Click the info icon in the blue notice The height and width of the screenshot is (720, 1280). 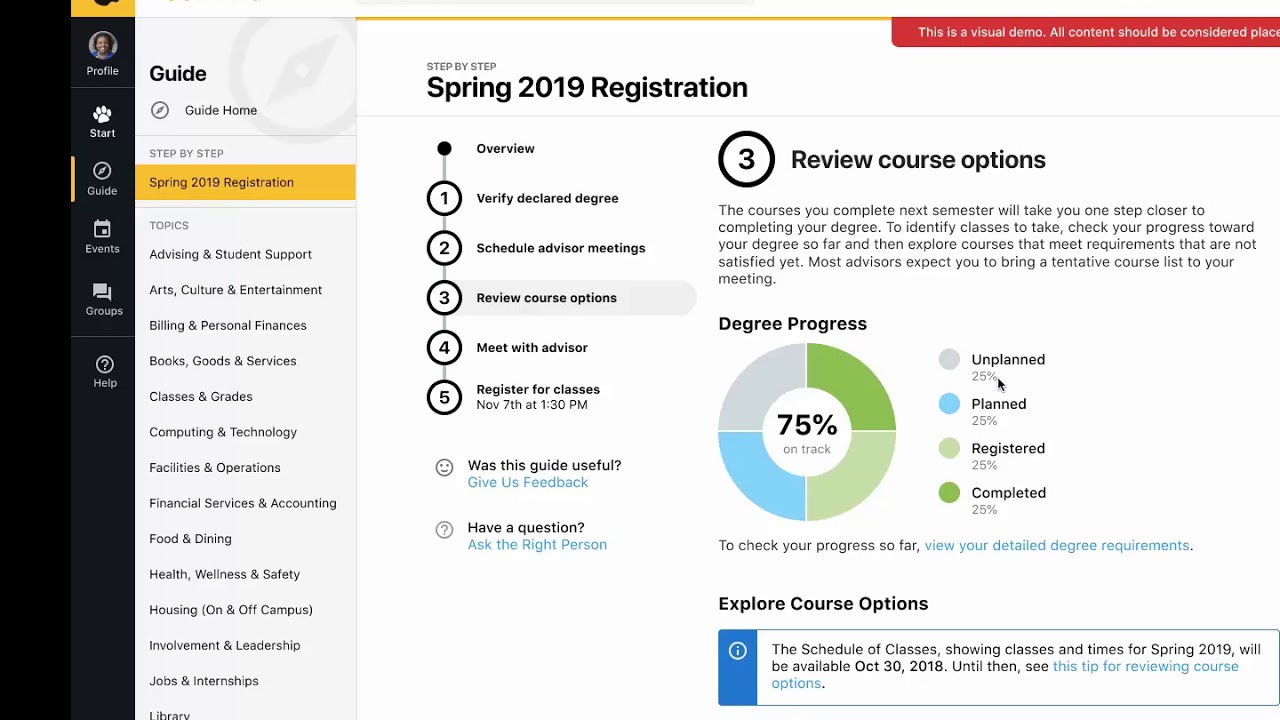click(x=738, y=651)
